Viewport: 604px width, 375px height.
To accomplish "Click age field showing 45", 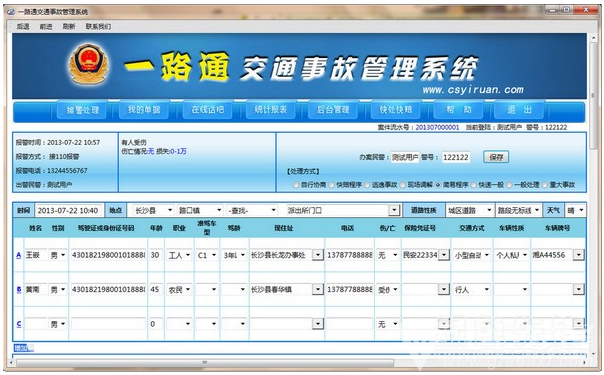I will coord(156,290).
